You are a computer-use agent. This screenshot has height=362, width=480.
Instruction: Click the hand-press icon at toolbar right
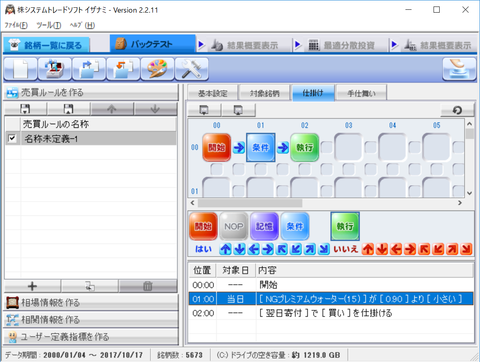coord(459,69)
